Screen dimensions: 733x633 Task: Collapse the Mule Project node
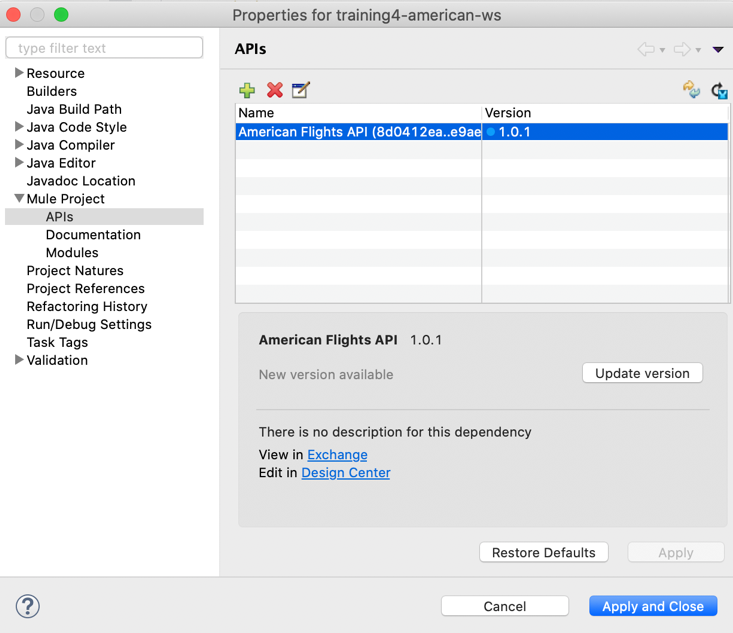click(x=19, y=198)
